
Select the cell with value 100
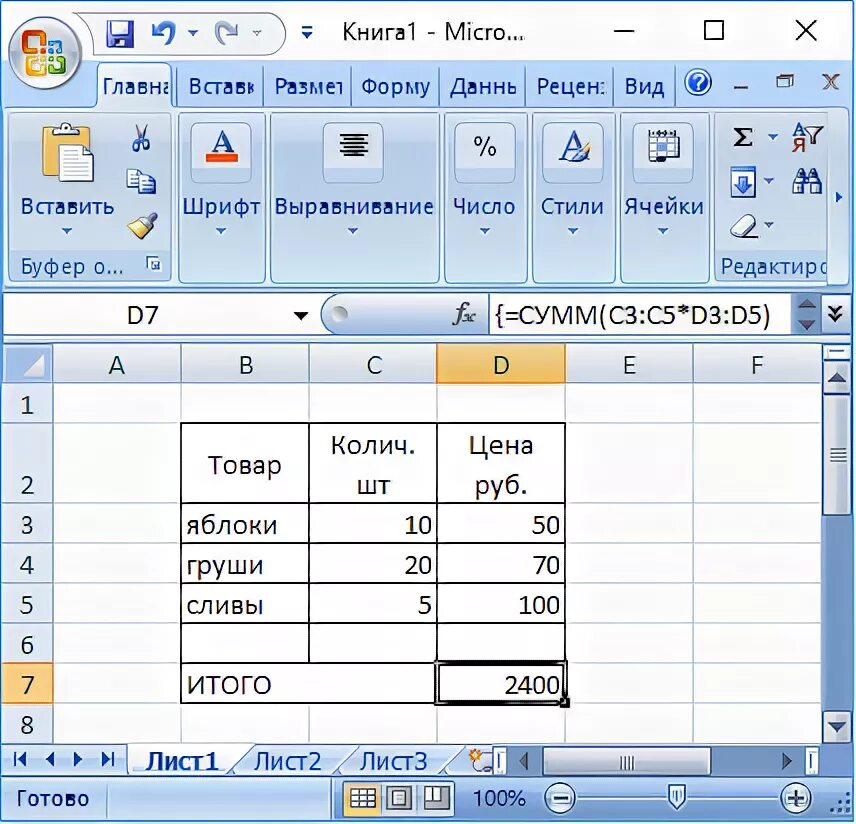pos(501,604)
